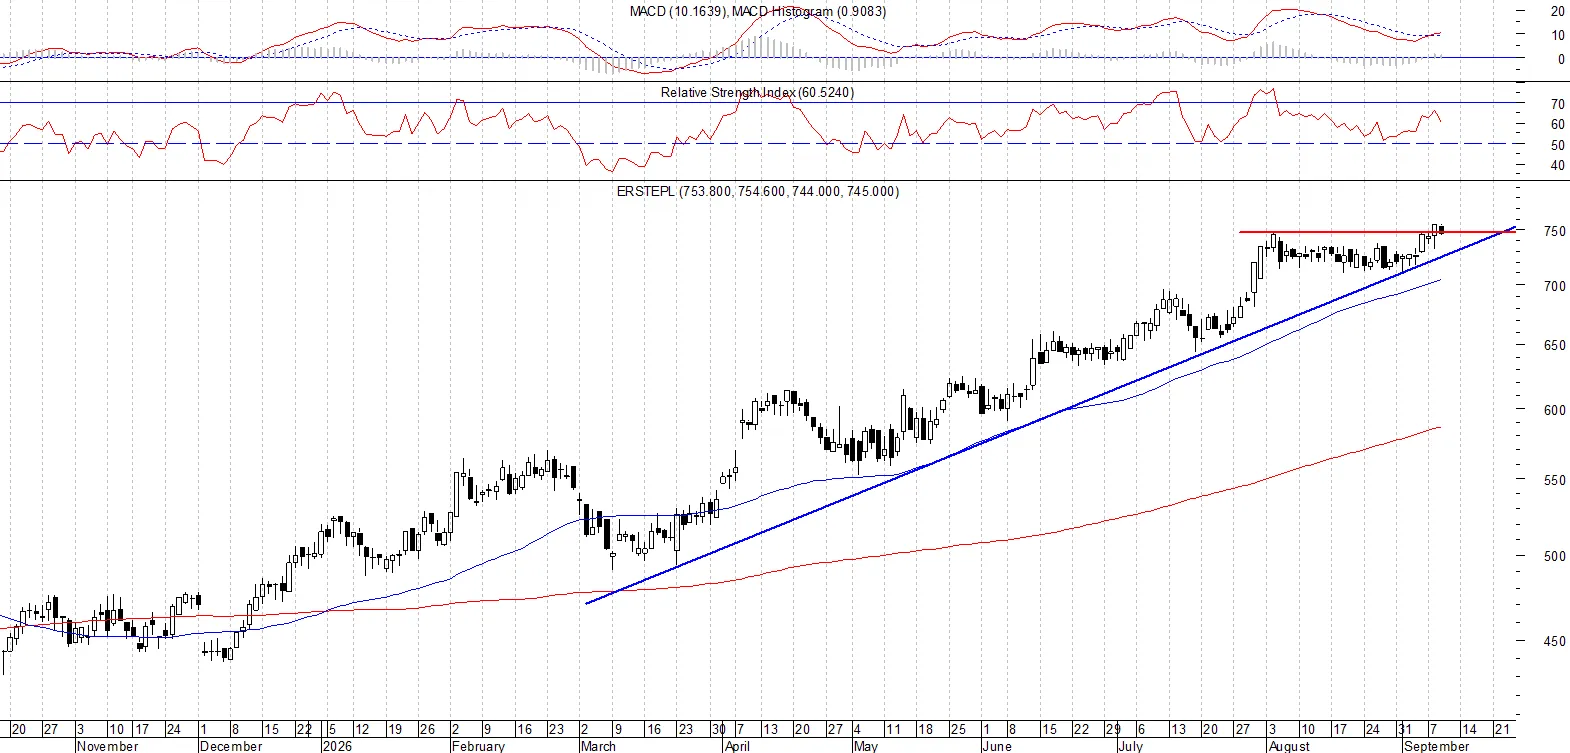The image size is (1570, 753).
Task: Click the April month label
Action: tap(737, 746)
